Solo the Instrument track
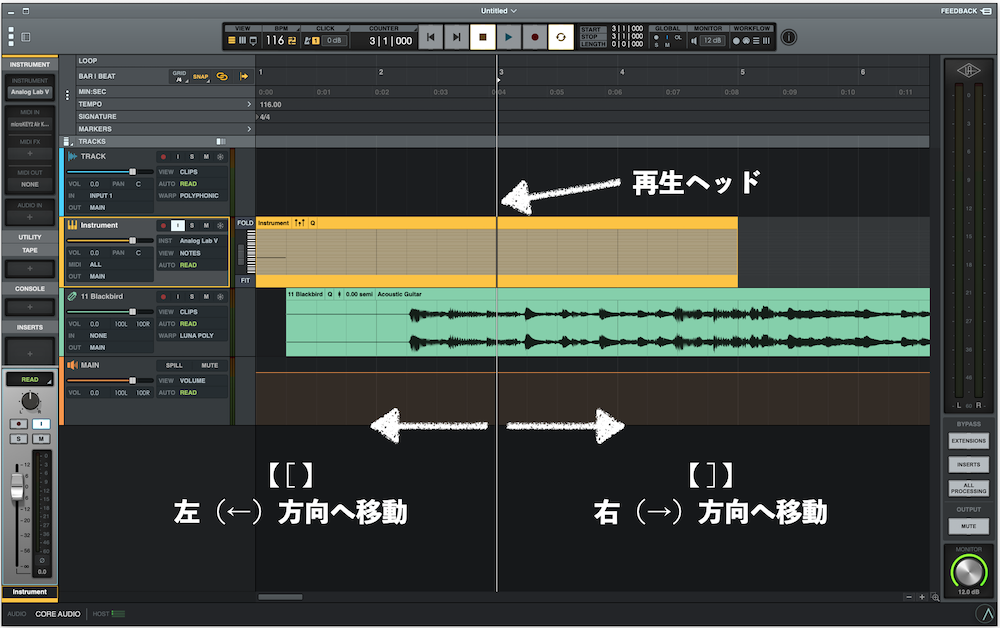 point(192,226)
